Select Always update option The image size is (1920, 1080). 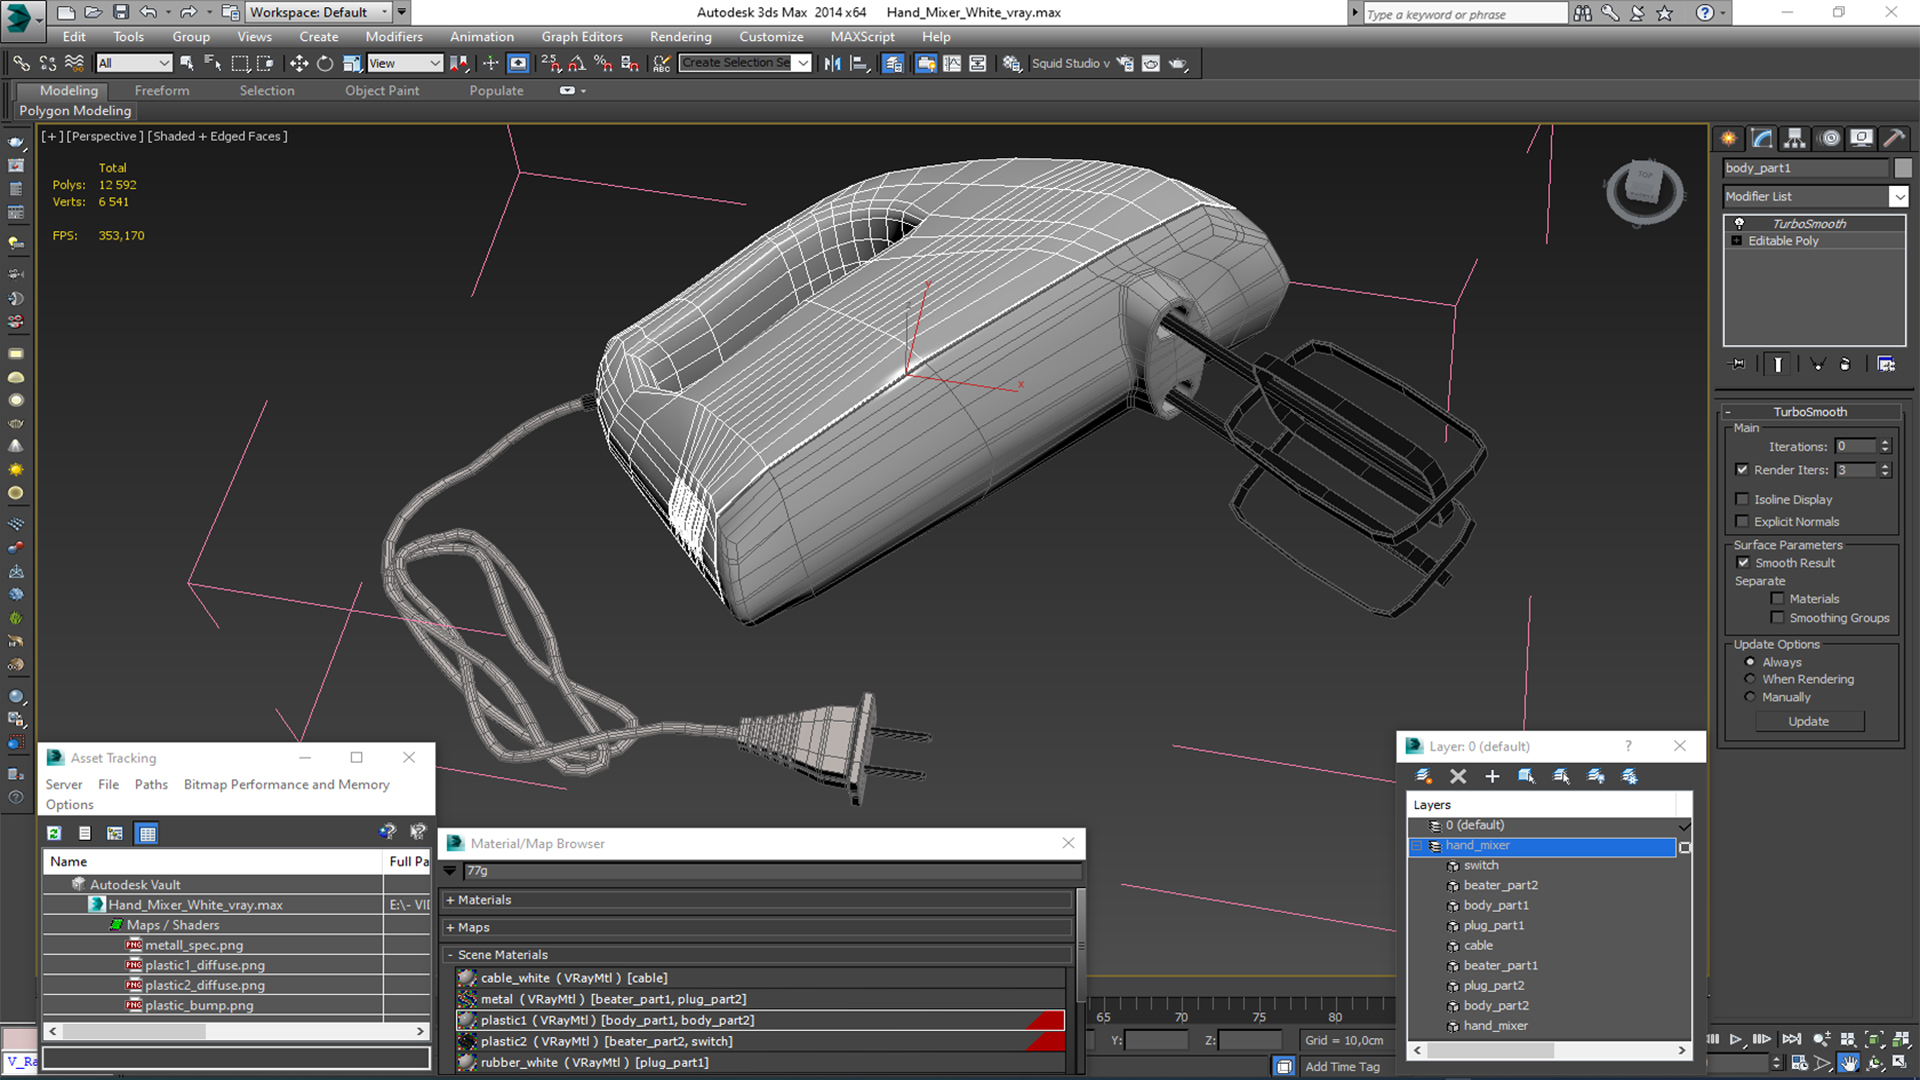[x=1750, y=662]
